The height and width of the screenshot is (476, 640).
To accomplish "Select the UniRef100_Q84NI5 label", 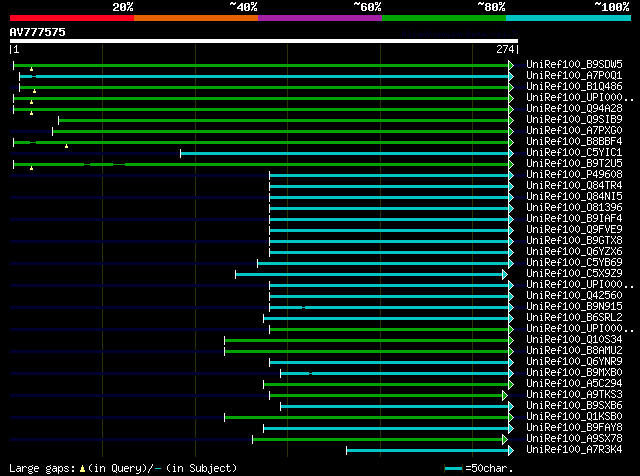I will 574,196.
